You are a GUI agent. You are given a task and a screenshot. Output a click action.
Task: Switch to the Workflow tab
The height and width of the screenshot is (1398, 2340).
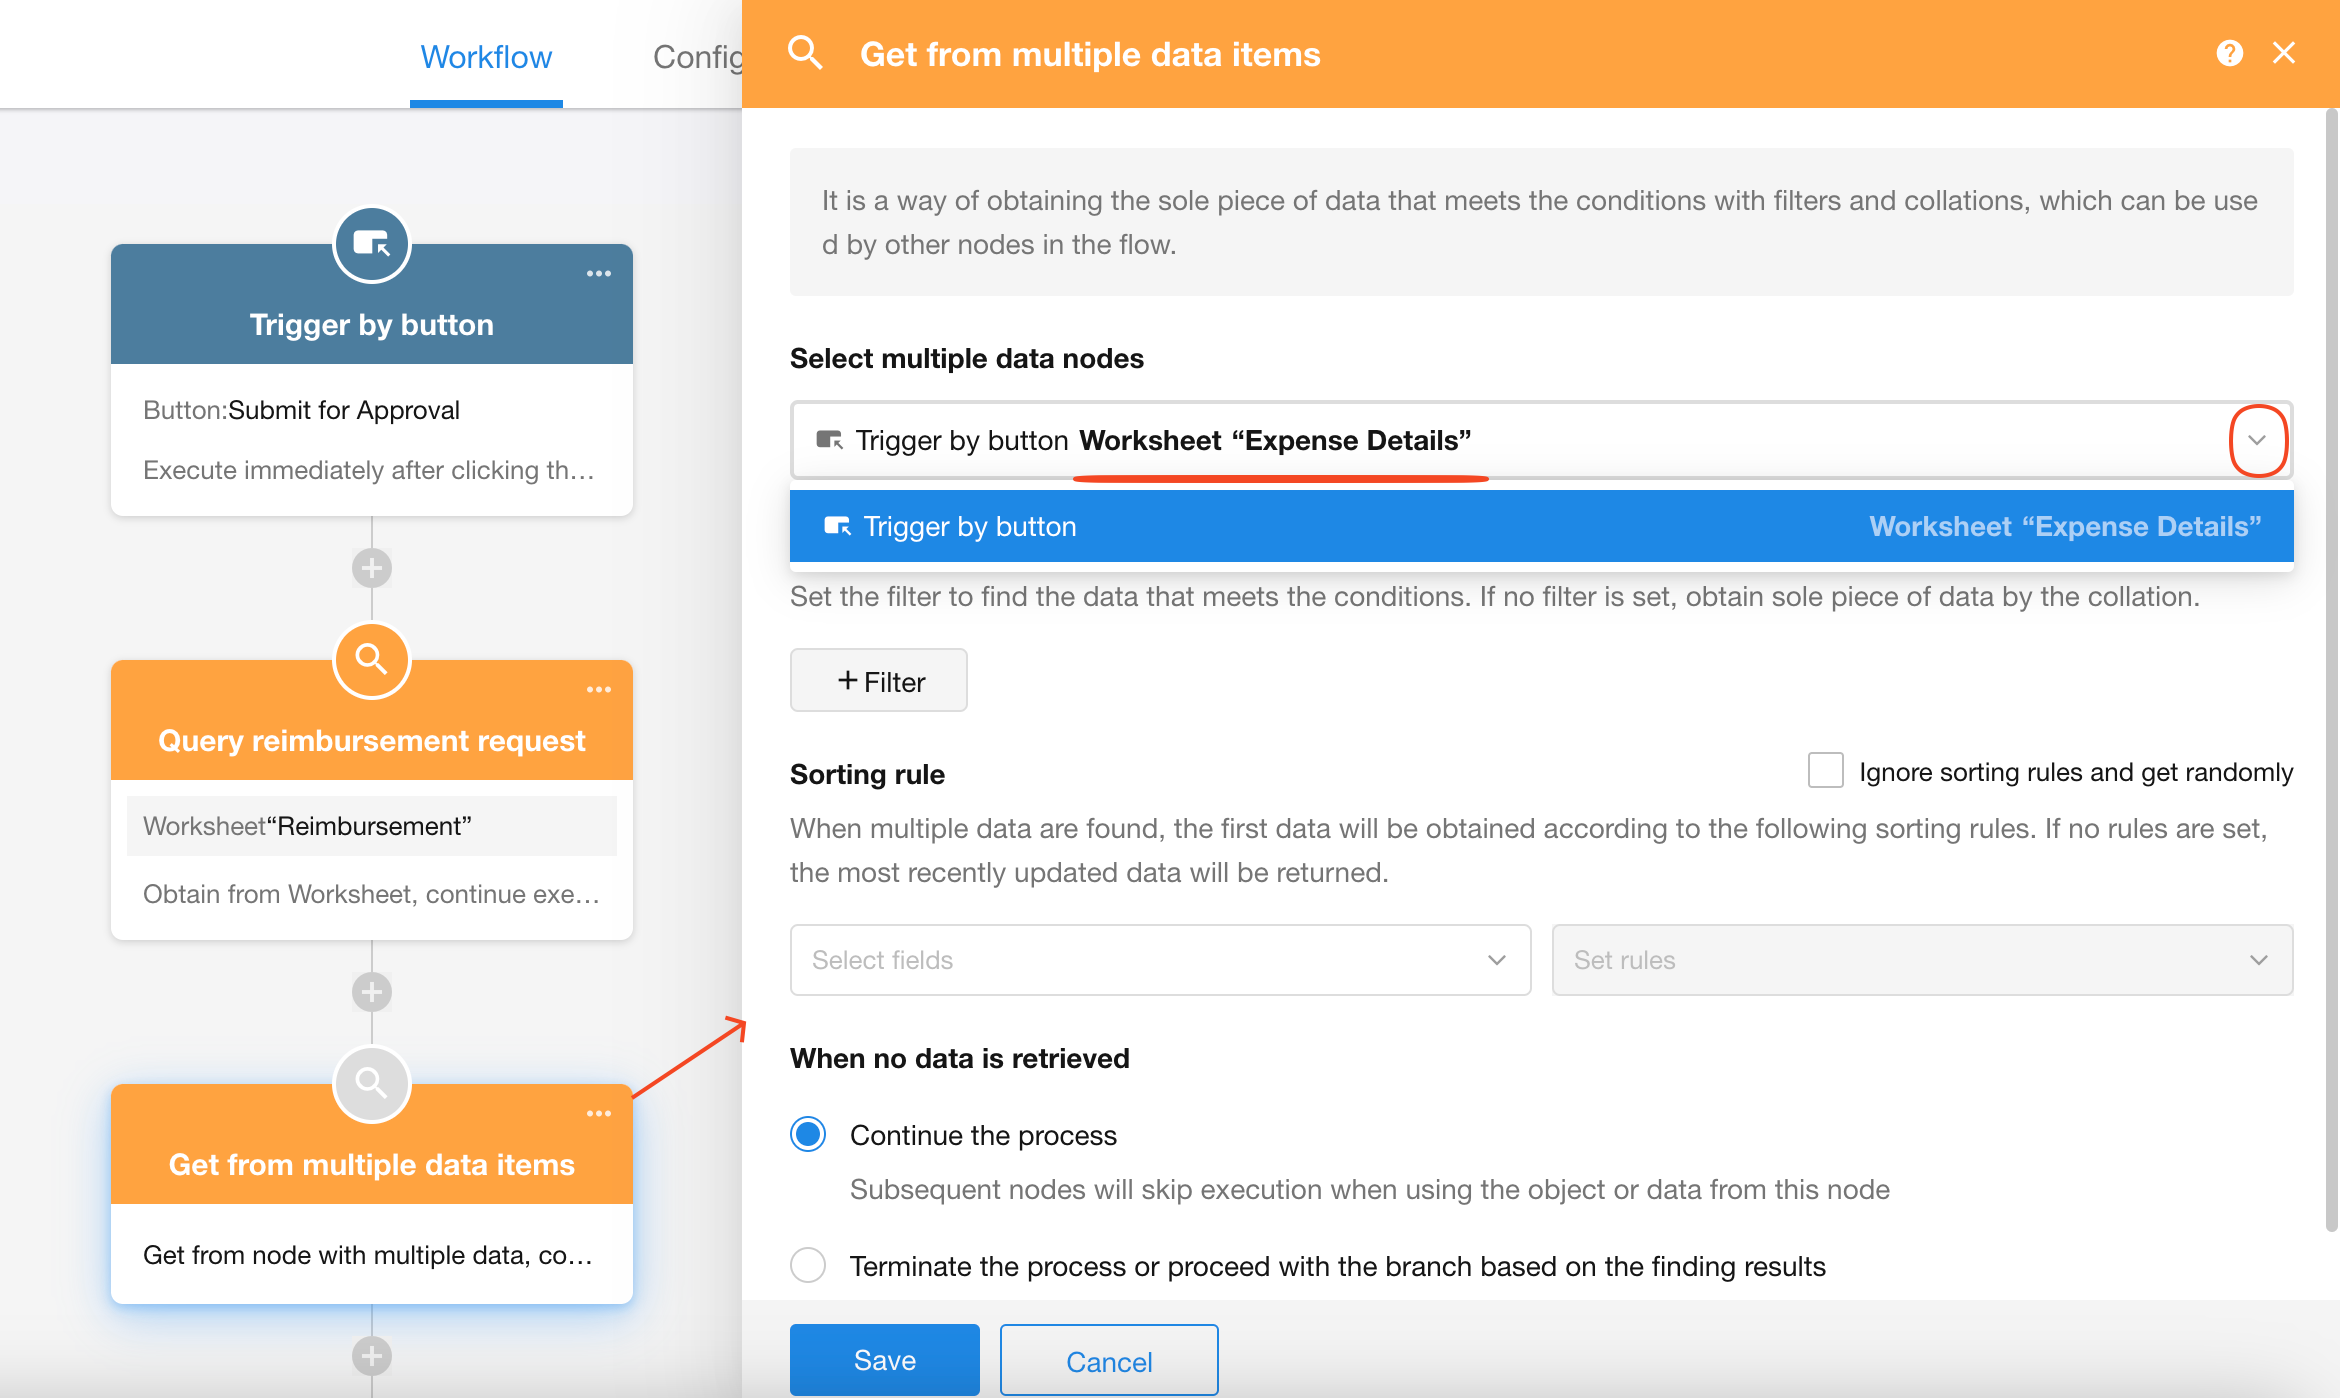(x=486, y=57)
